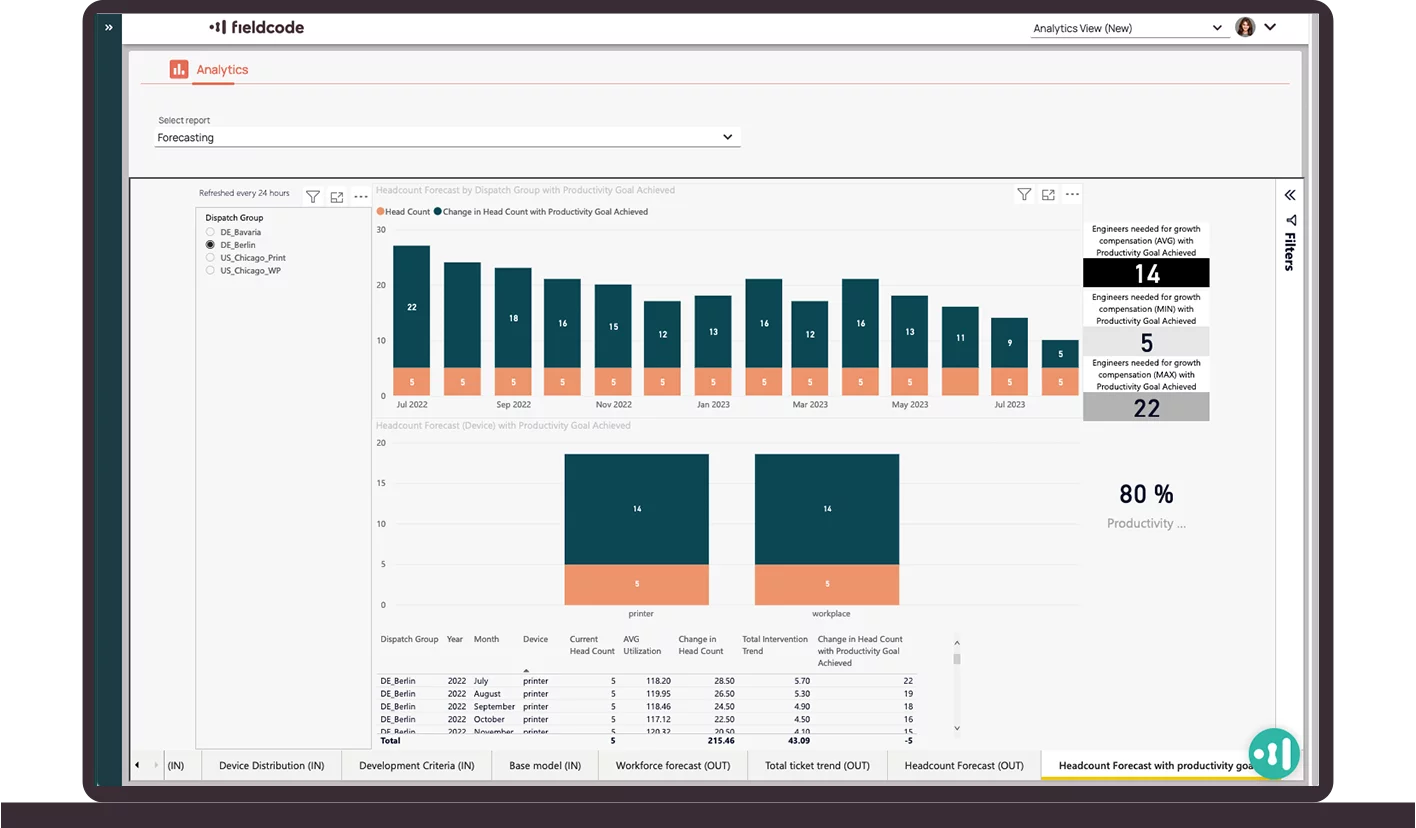Image resolution: width=1416 pixels, height=828 pixels.
Task: Expand the left sidebar with double chevron
Action: (x=108, y=28)
